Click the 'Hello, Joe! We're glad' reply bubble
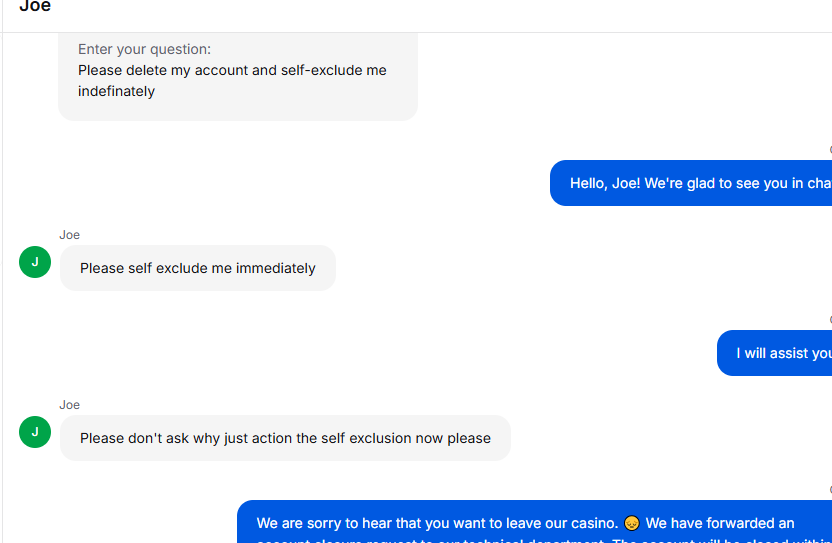Image resolution: width=832 pixels, height=543 pixels. (691, 183)
